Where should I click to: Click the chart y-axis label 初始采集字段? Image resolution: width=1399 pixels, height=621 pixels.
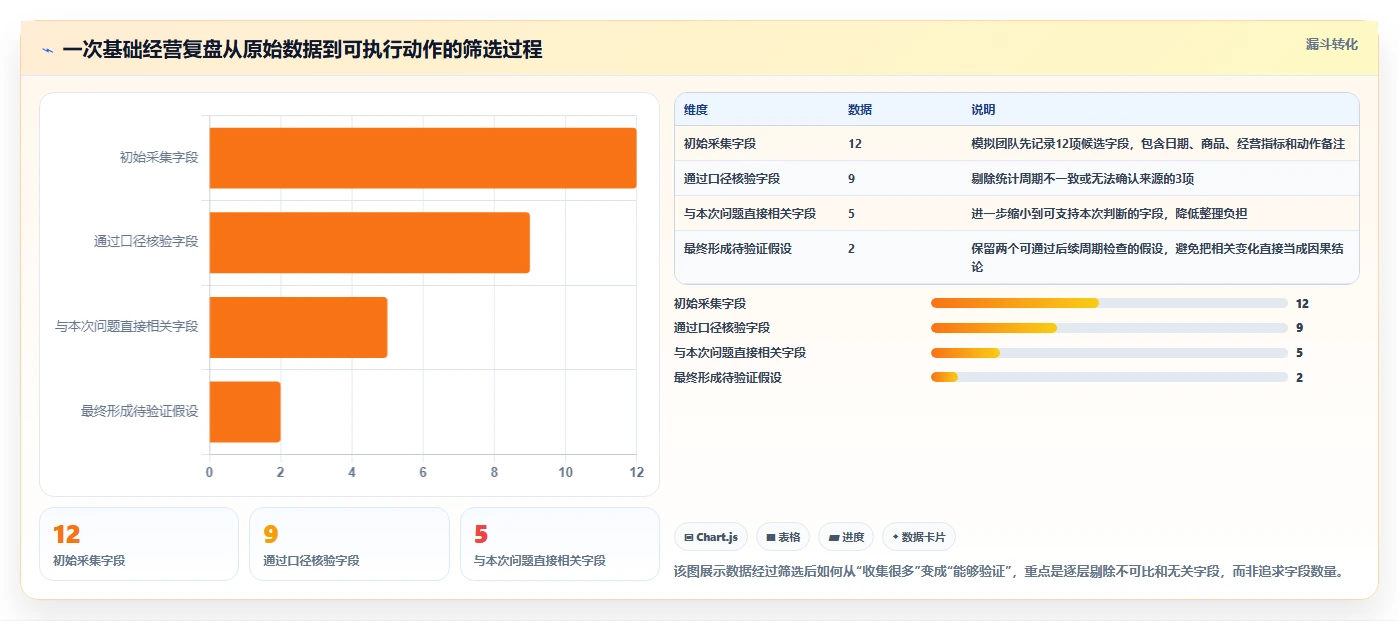[159, 157]
